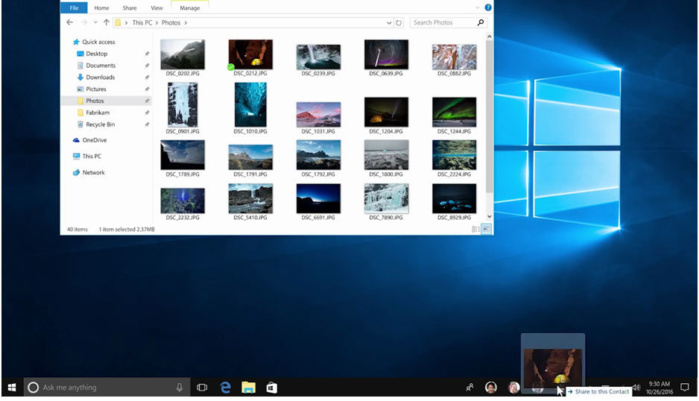699x401 pixels.
Task: Unpin Documents using its pin icon
Action: 147,65
